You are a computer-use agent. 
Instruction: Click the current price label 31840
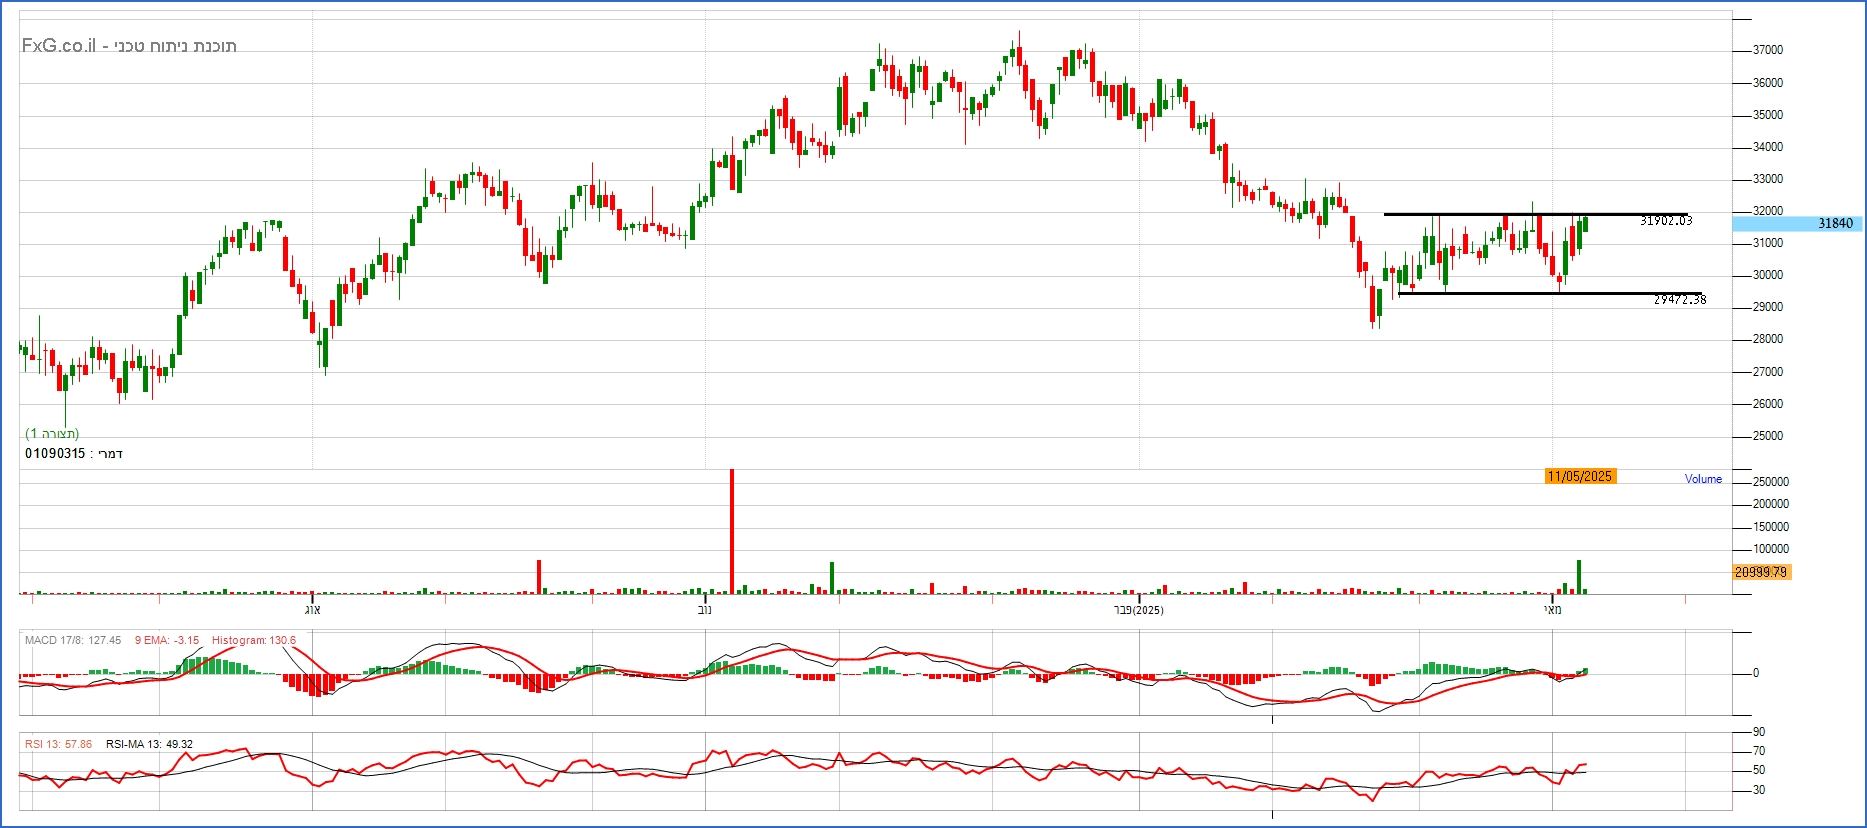click(1834, 224)
